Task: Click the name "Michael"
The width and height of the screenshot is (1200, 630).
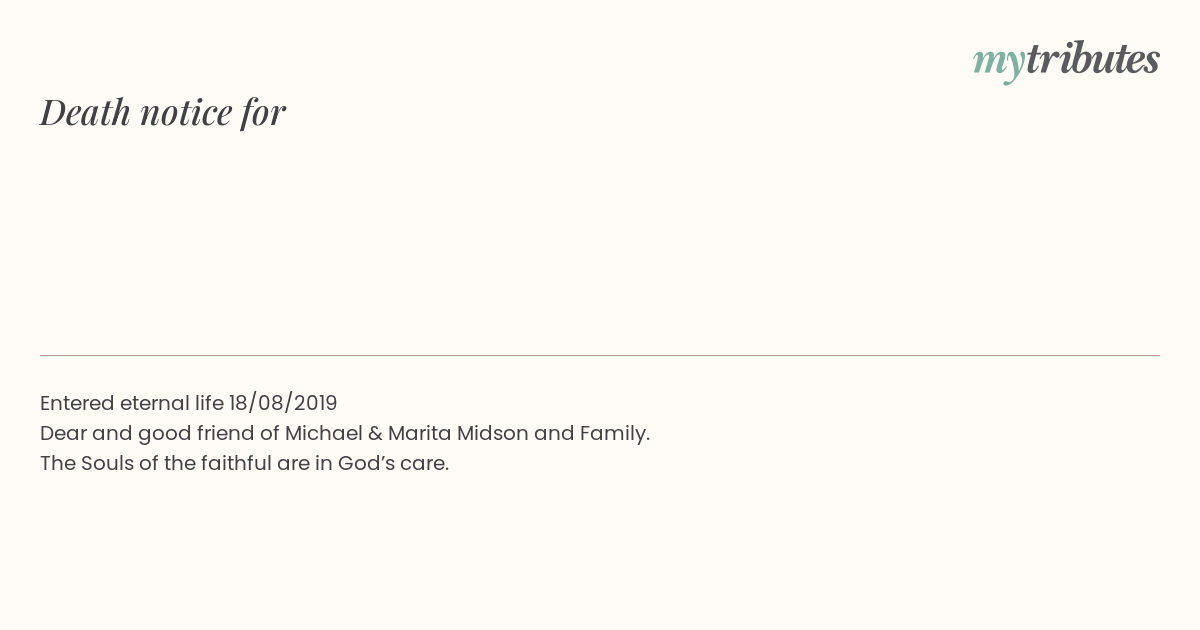Action: coord(317,433)
